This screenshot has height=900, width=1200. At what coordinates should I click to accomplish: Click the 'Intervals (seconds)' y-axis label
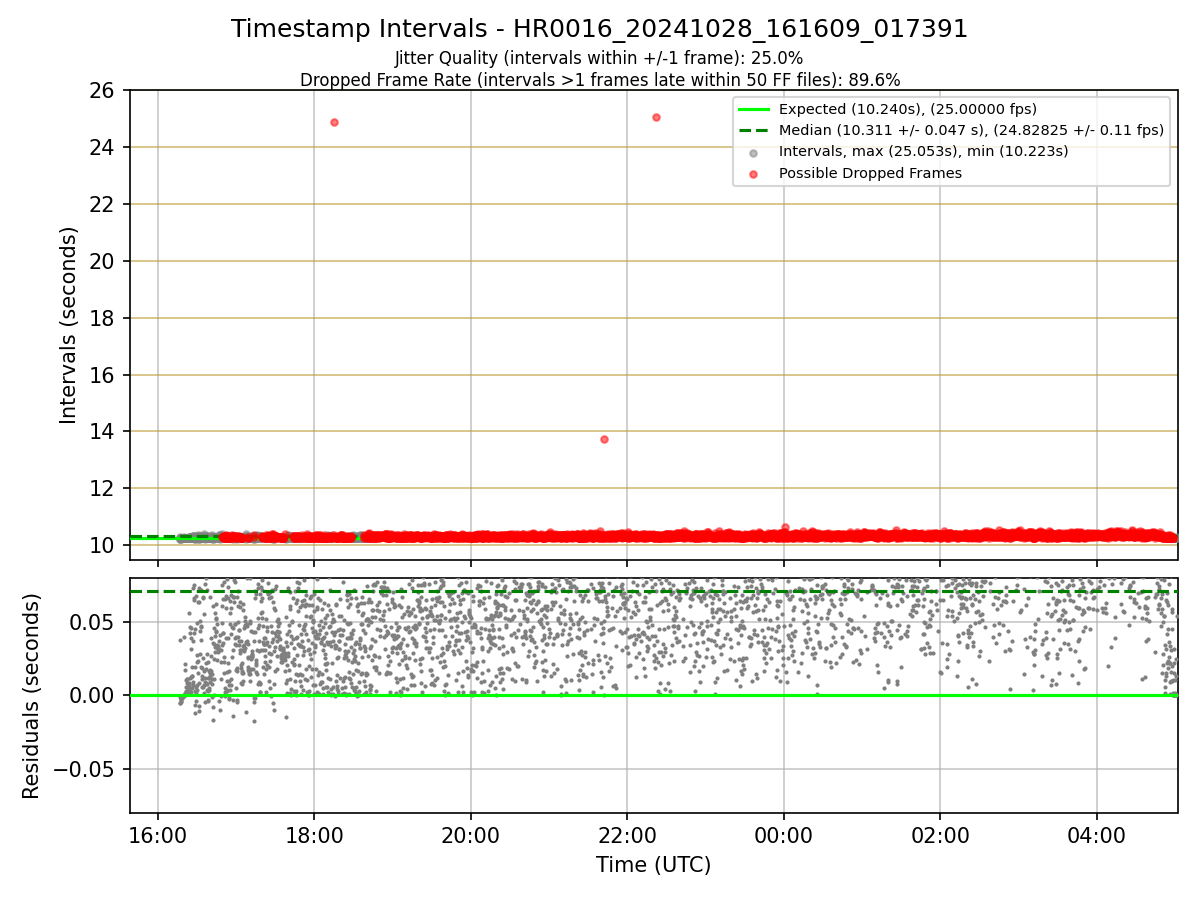[68, 325]
